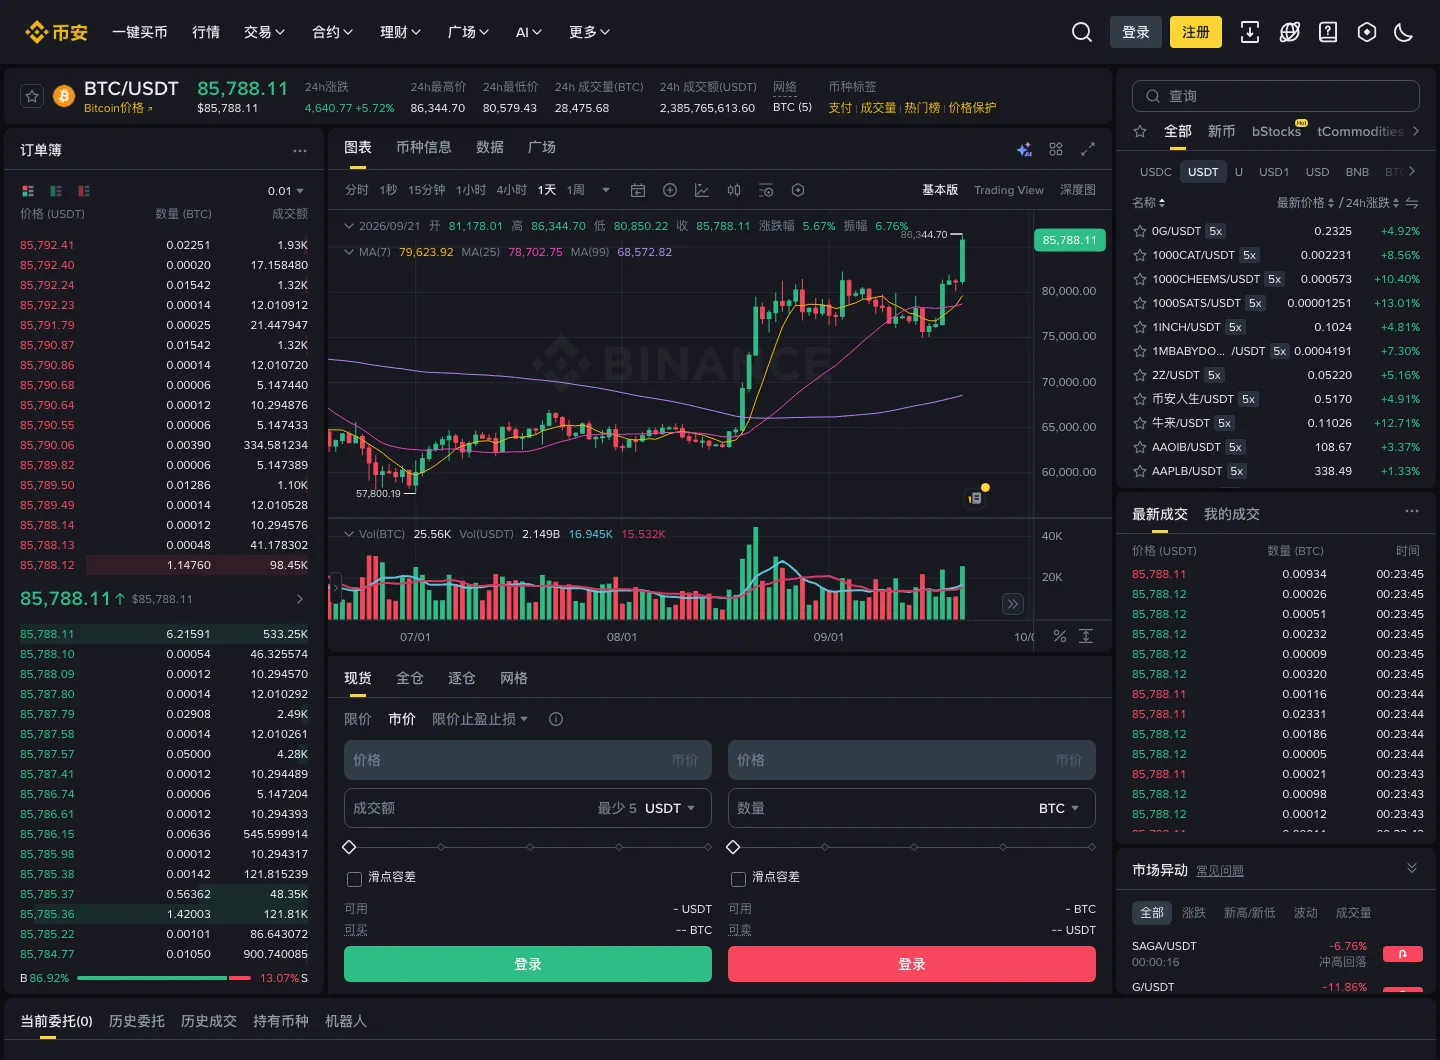Toggle dark mode with the moon icon
The image size is (1440, 1060).
[x=1404, y=32]
